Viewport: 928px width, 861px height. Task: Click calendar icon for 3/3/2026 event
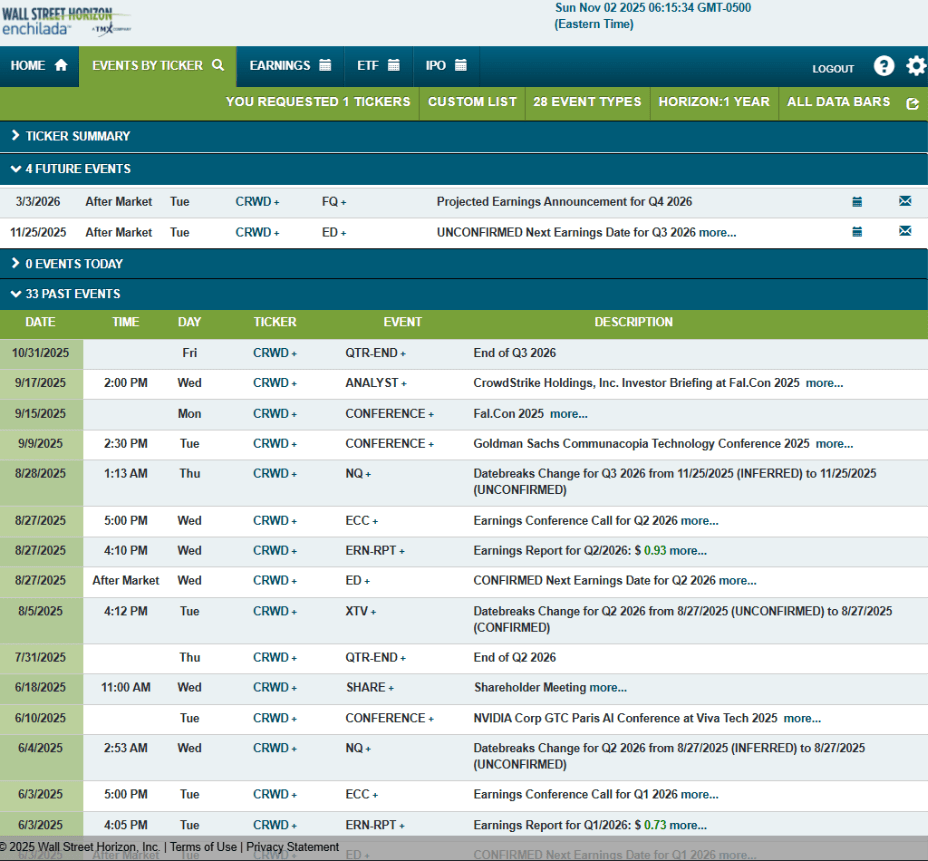[x=857, y=202]
